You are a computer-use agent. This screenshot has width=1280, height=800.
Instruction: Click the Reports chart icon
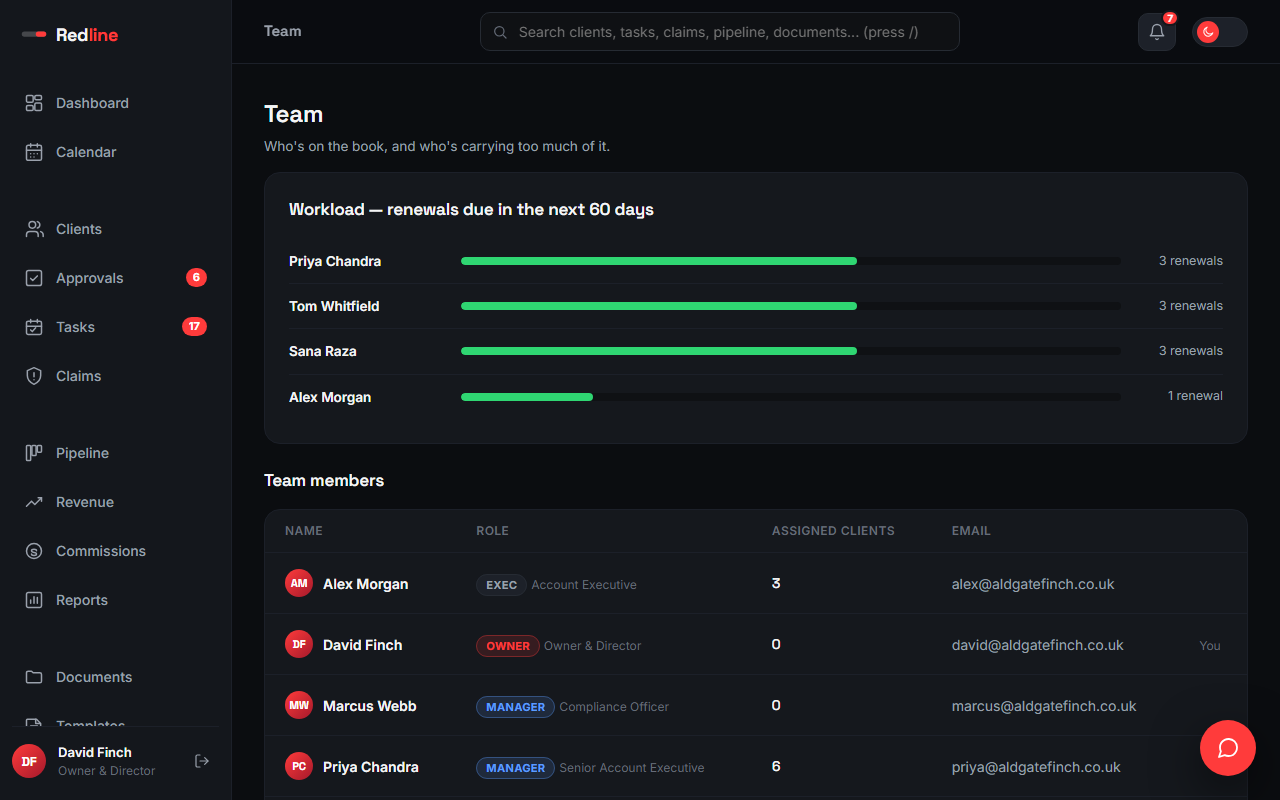[x=34, y=600]
